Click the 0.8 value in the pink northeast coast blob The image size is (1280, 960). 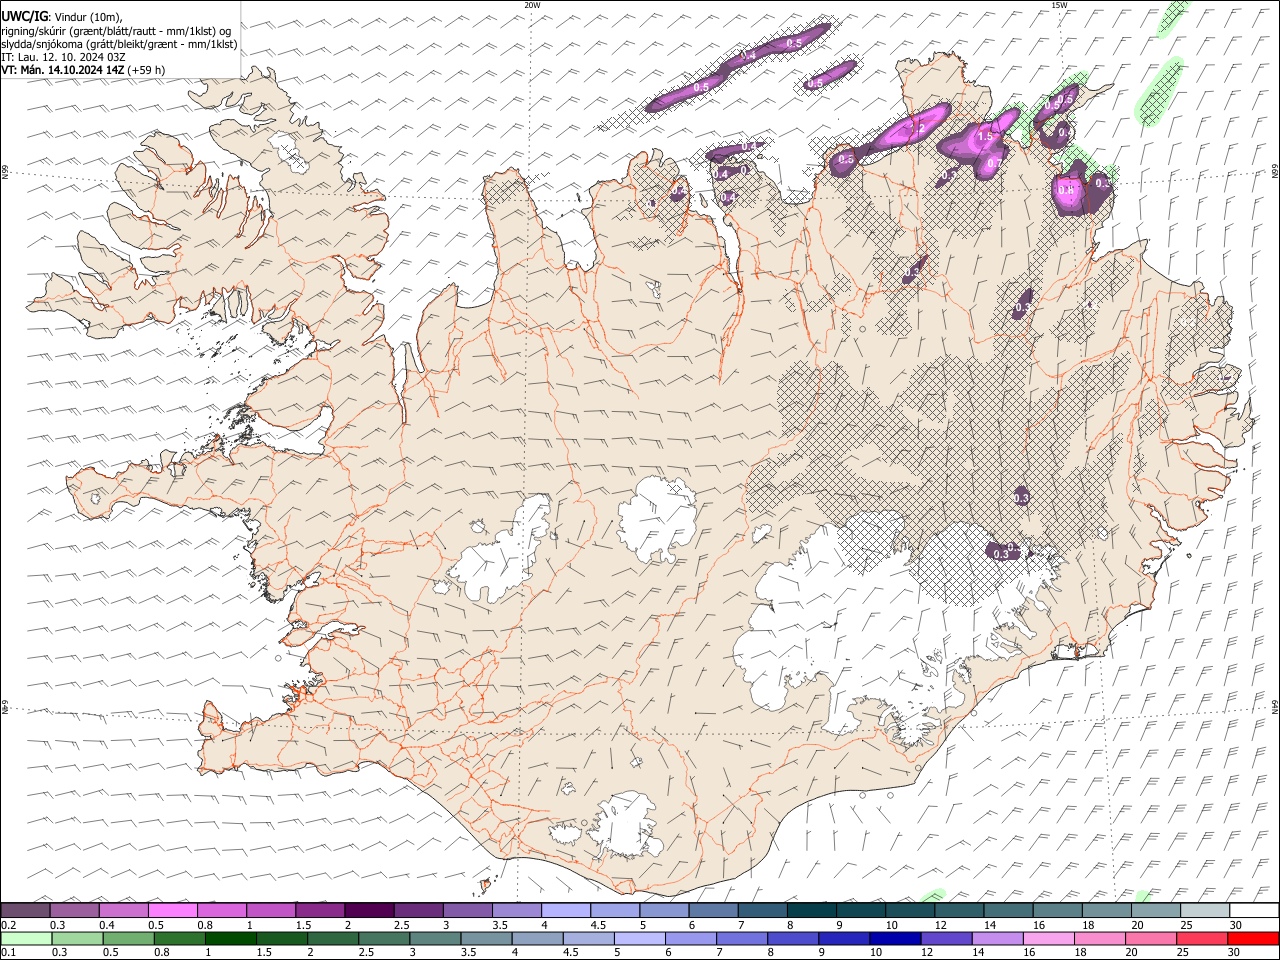coord(1066,190)
